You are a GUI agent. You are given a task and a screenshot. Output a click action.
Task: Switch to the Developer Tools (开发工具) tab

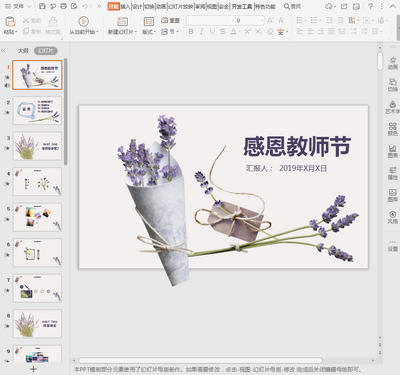point(242,6)
